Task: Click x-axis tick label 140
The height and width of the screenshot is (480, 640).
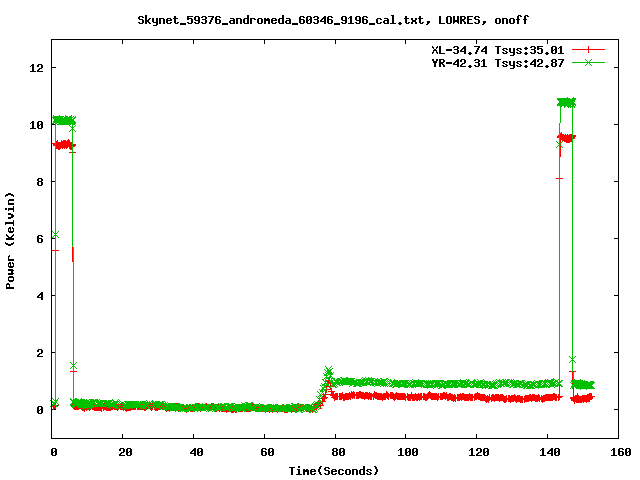Action: (x=549, y=452)
